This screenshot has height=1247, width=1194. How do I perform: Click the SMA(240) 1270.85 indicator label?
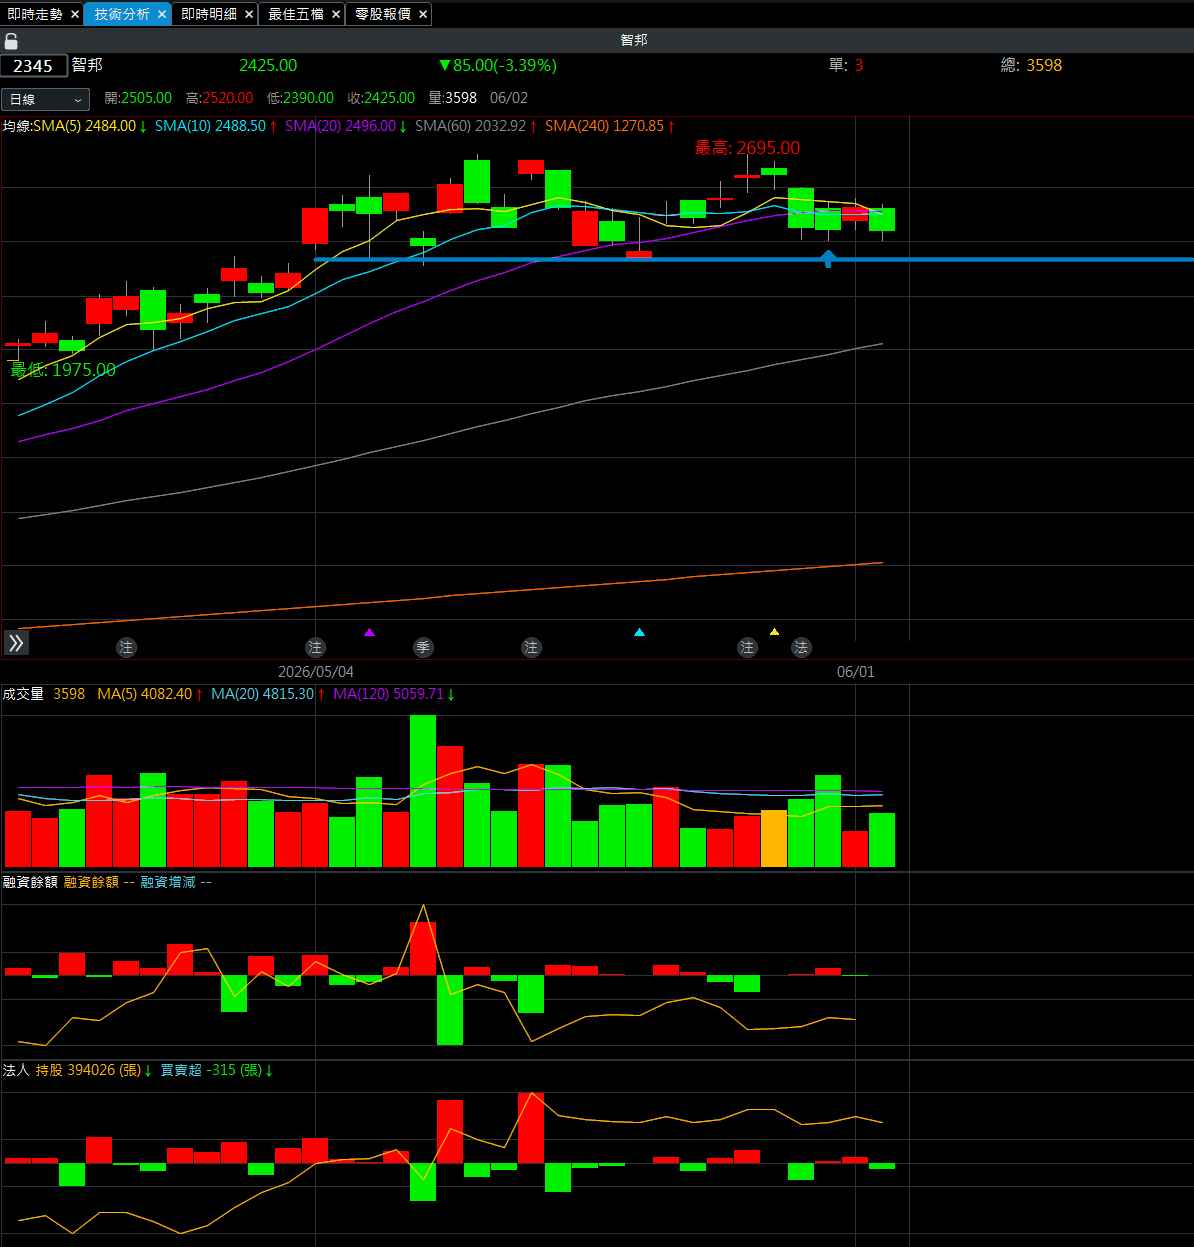click(x=610, y=126)
